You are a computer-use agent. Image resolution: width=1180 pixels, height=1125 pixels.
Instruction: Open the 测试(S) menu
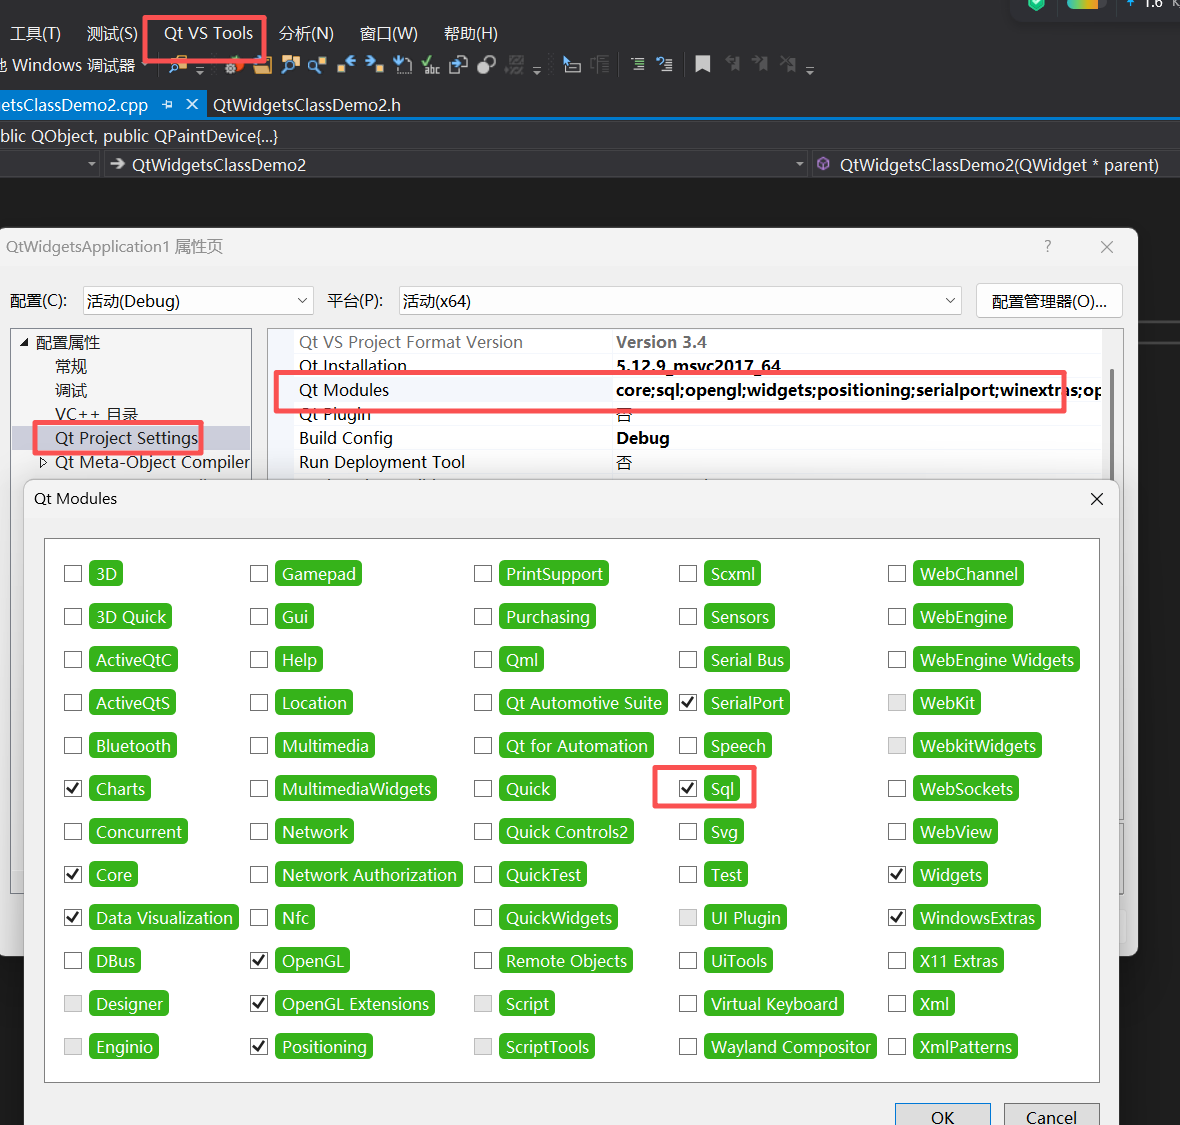click(112, 34)
